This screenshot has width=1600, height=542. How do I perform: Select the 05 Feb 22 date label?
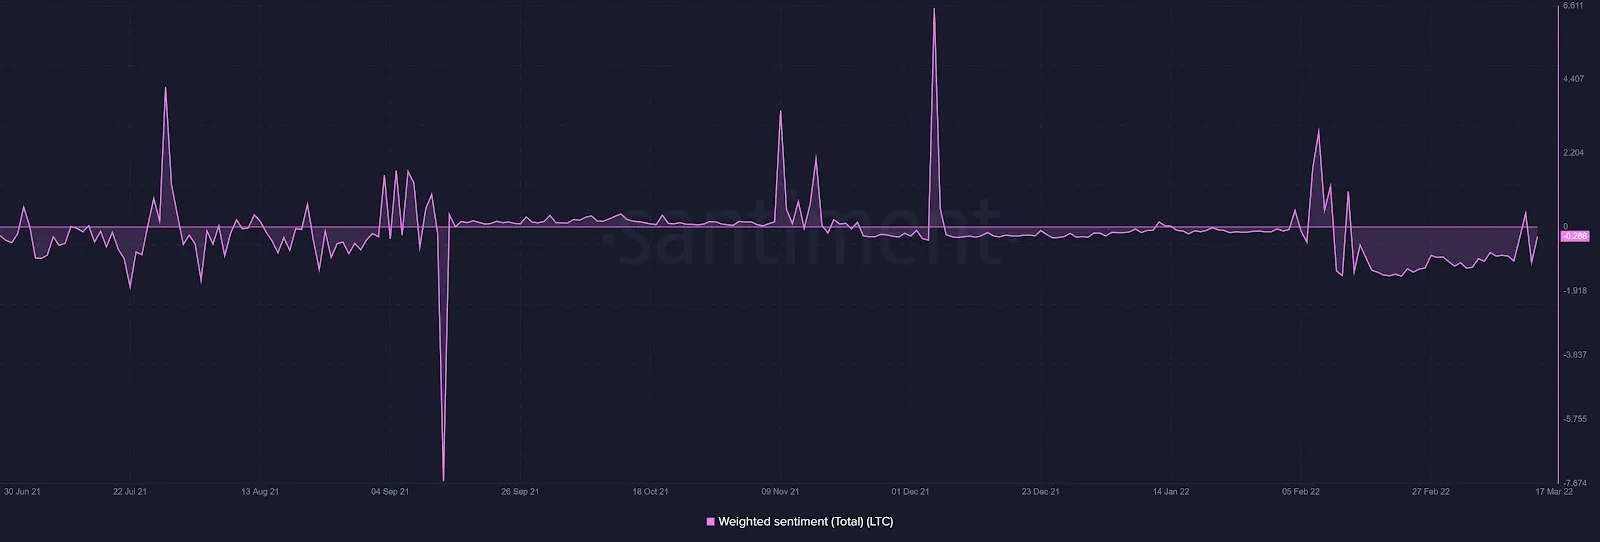[1301, 492]
